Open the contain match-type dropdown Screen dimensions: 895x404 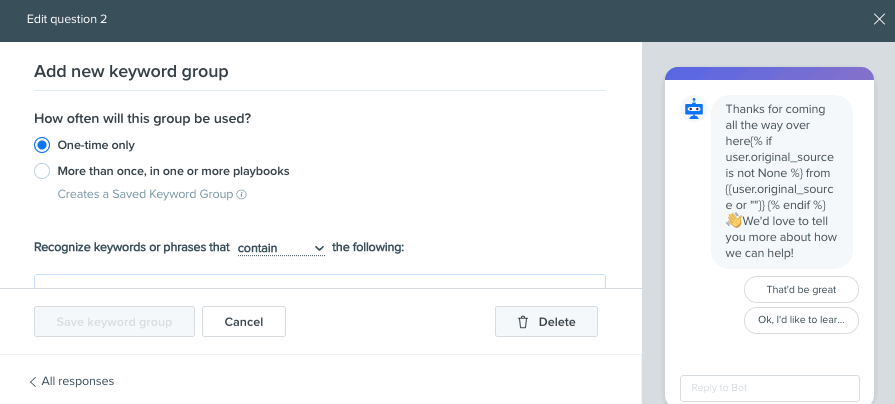click(x=281, y=248)
